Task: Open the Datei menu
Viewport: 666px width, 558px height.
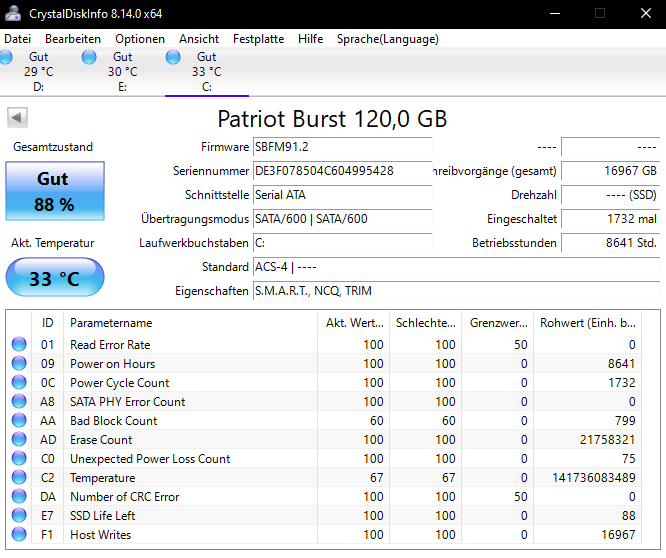Action: pos(17,39)
